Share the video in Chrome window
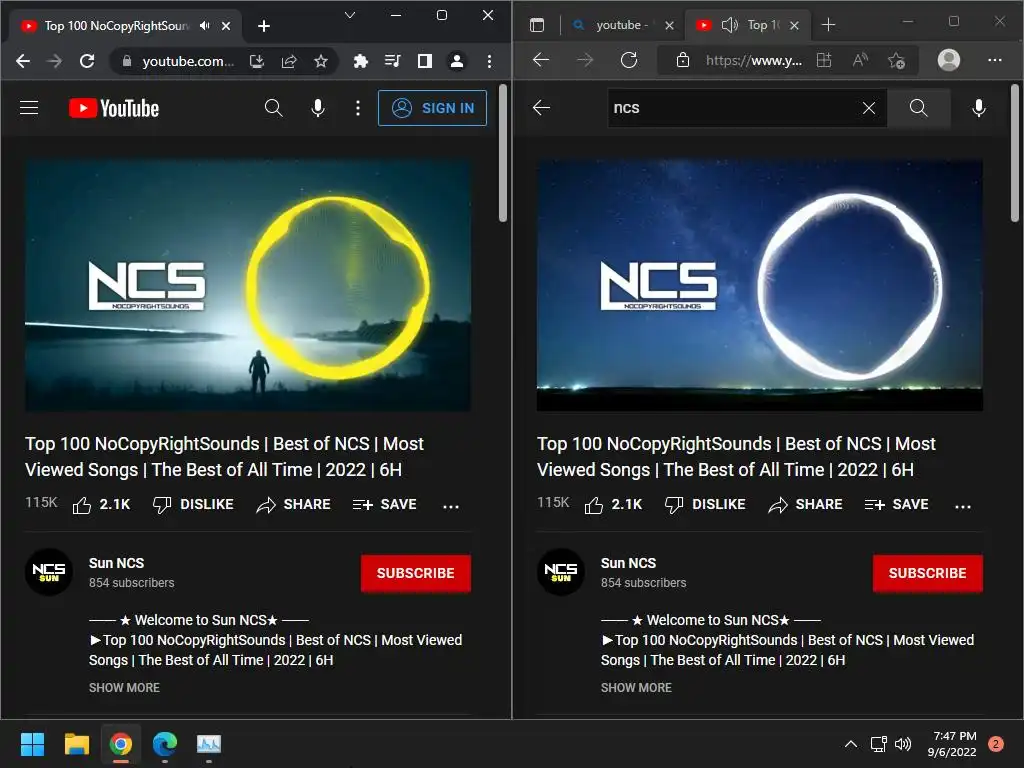1024x768 pixels. pyautogui.click(x=293, y=505)
